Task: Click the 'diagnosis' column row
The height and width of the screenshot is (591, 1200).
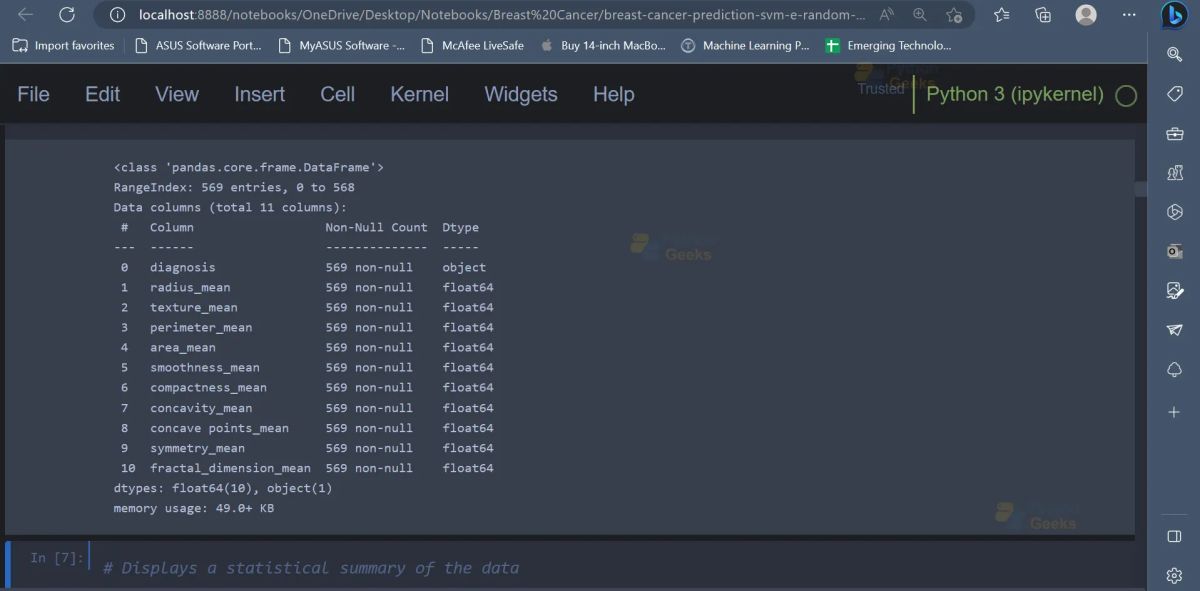Action: 304,267
